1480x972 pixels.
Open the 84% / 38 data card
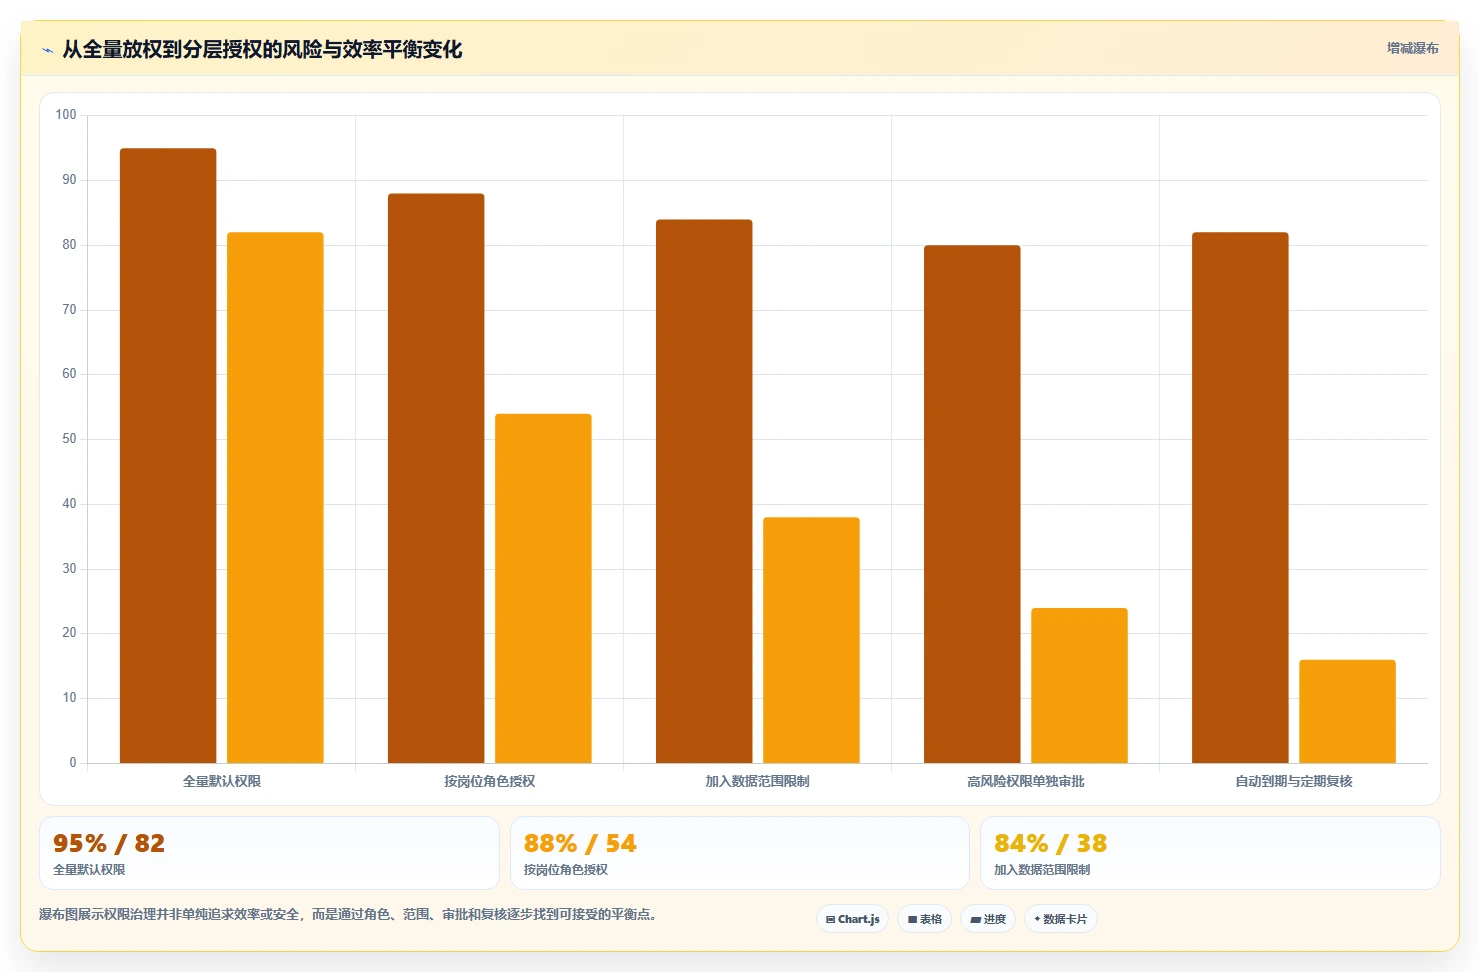point(1210,853)
